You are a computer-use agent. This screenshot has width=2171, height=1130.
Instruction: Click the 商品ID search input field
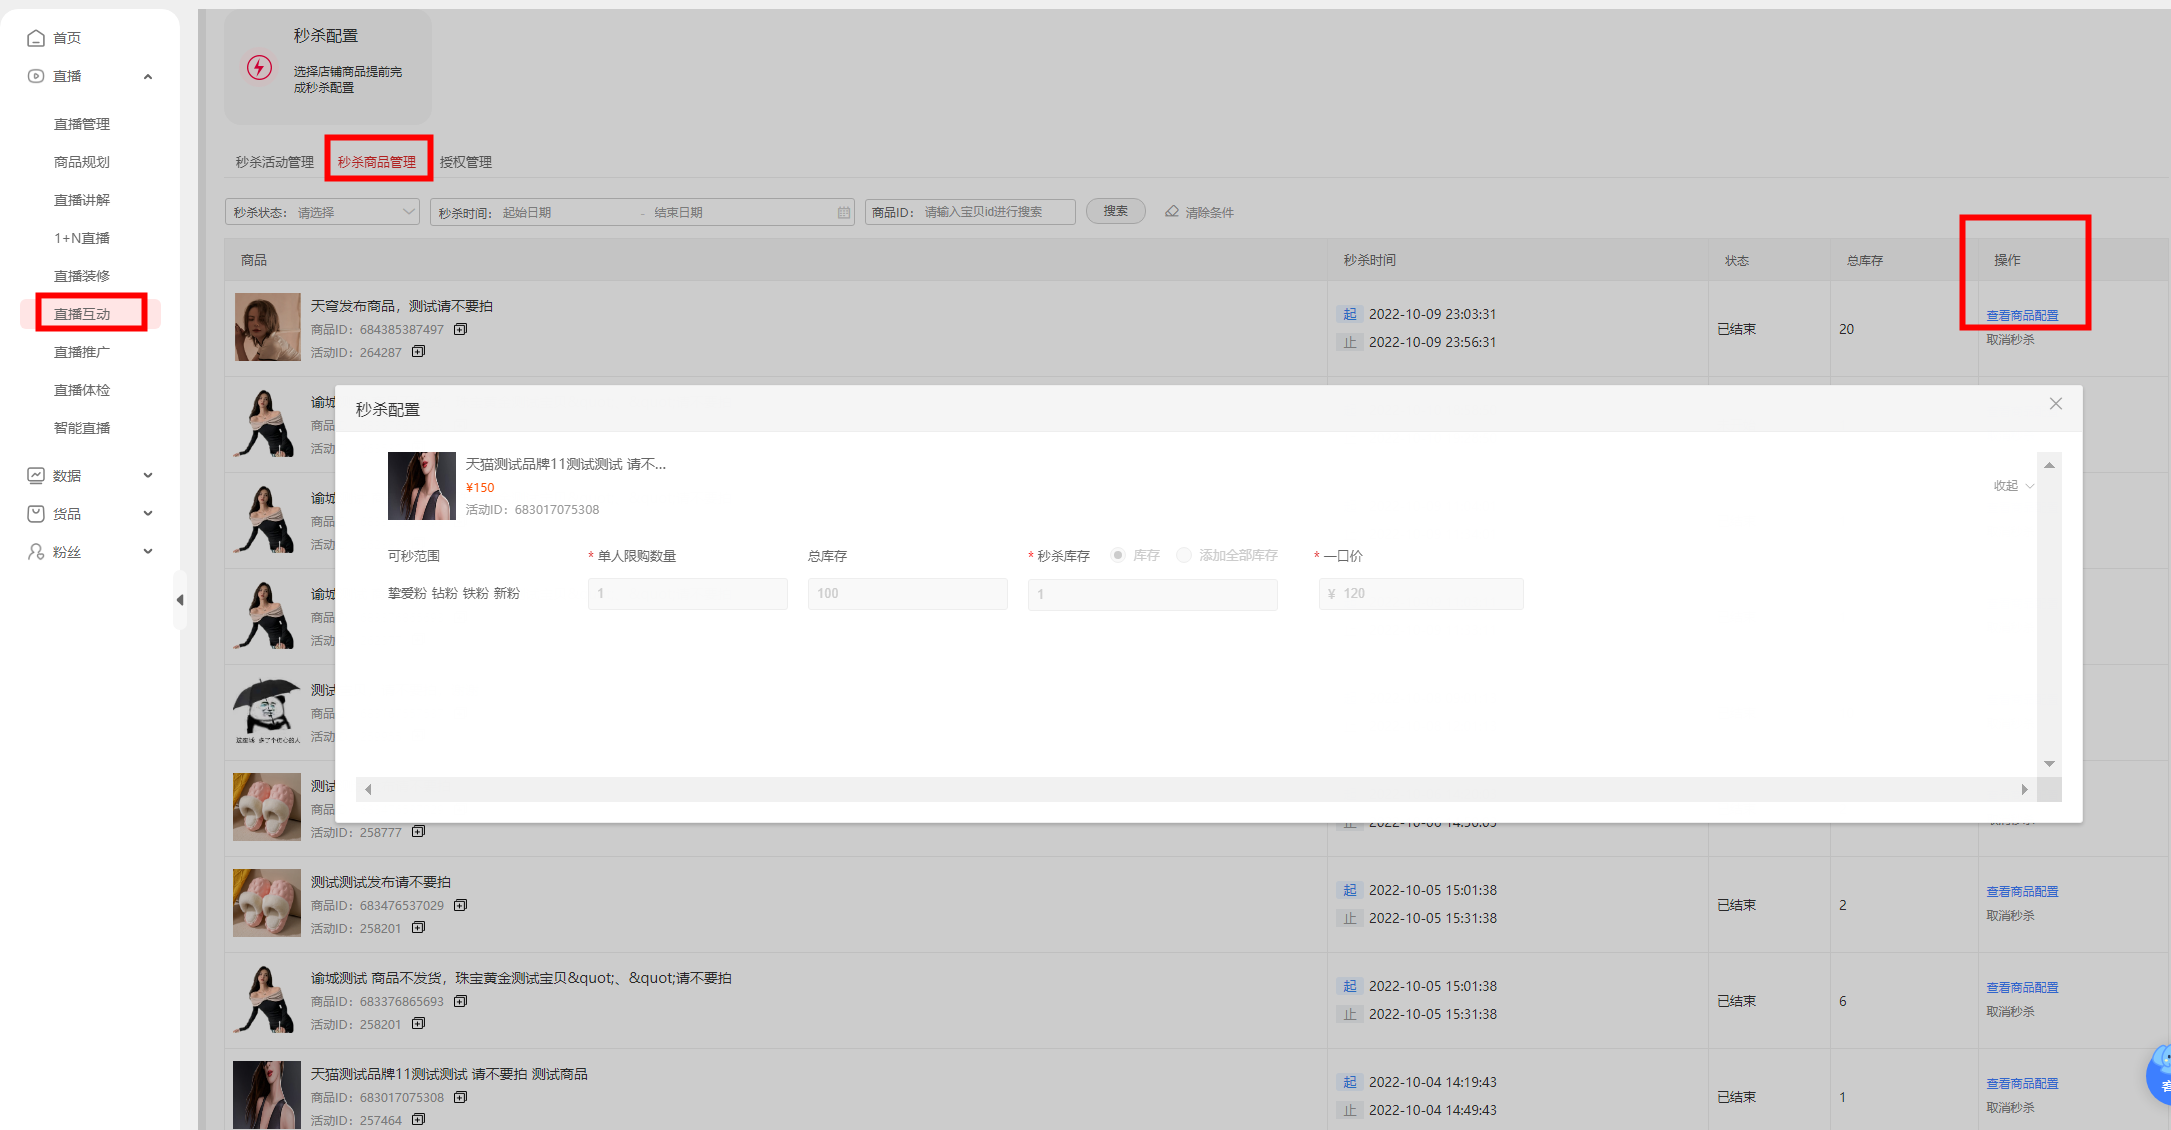(970, 212)
